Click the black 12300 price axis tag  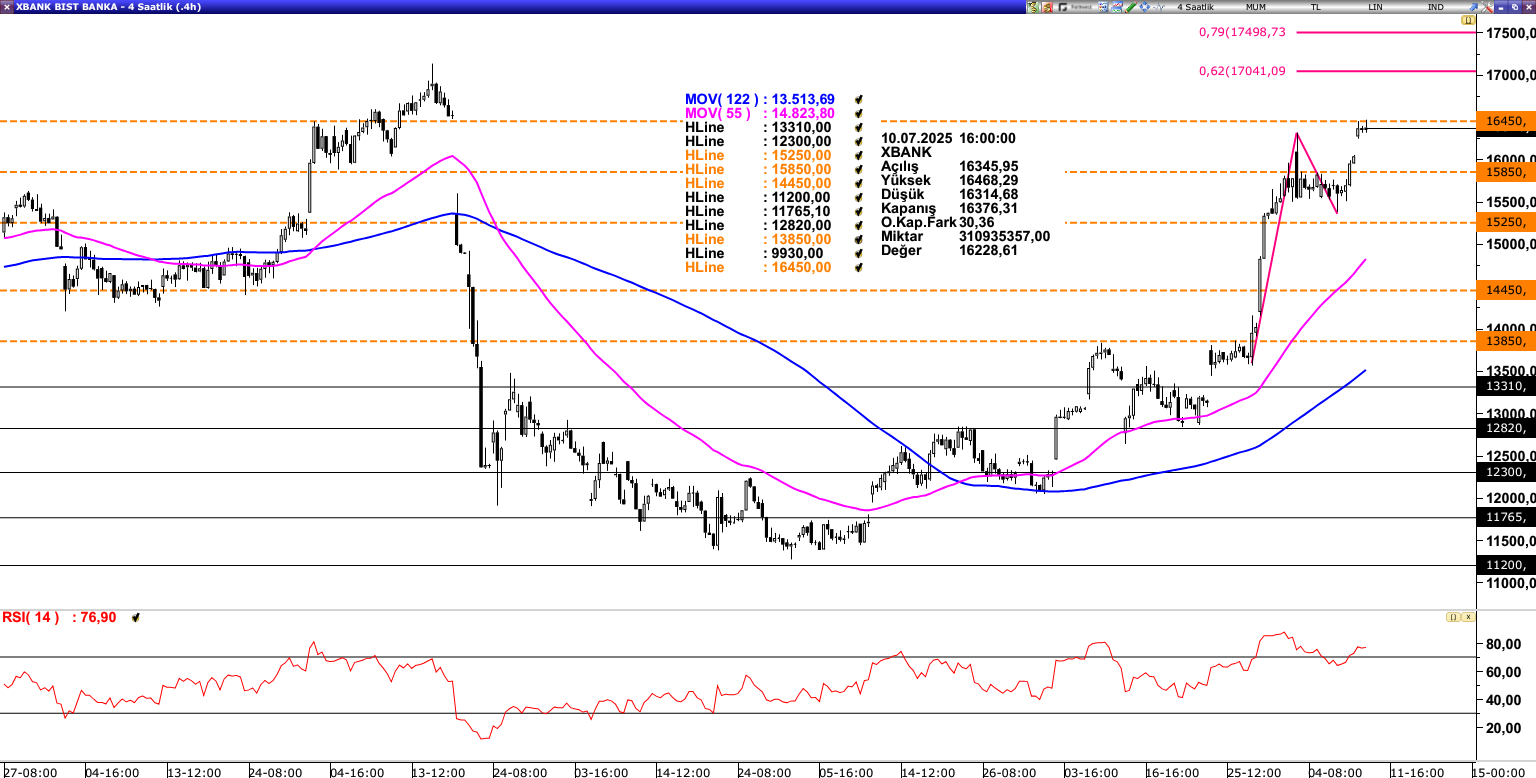pyautogui.click(x=1507, y=472)
